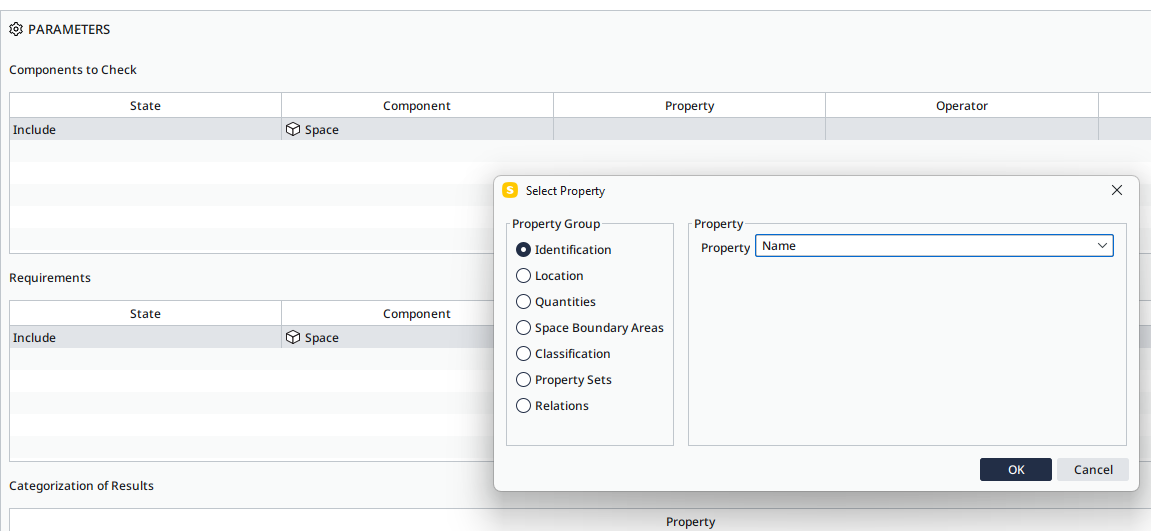The height and width of the screenshot is (531, 1151).
Task: Click State header in Requirements table
Action: (145, 314)
